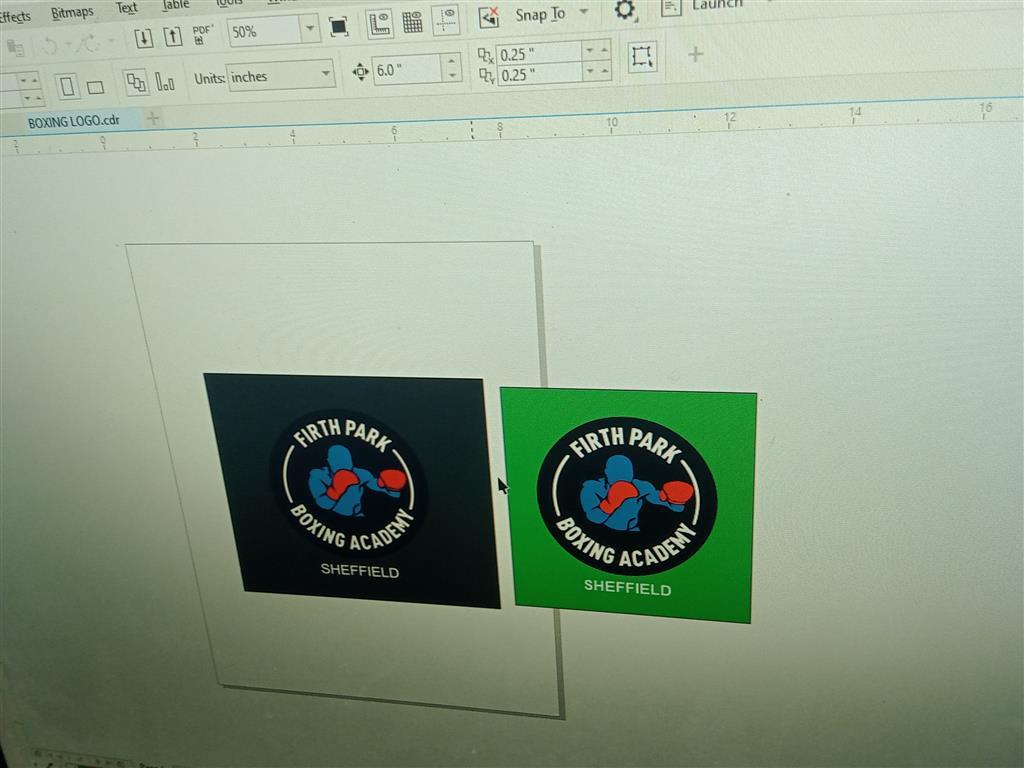Open the Options gear icon
Screen dimensions: 1024x768
(625, 10)
